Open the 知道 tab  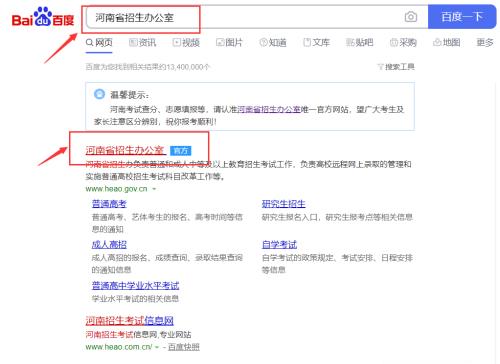(273, 42)
